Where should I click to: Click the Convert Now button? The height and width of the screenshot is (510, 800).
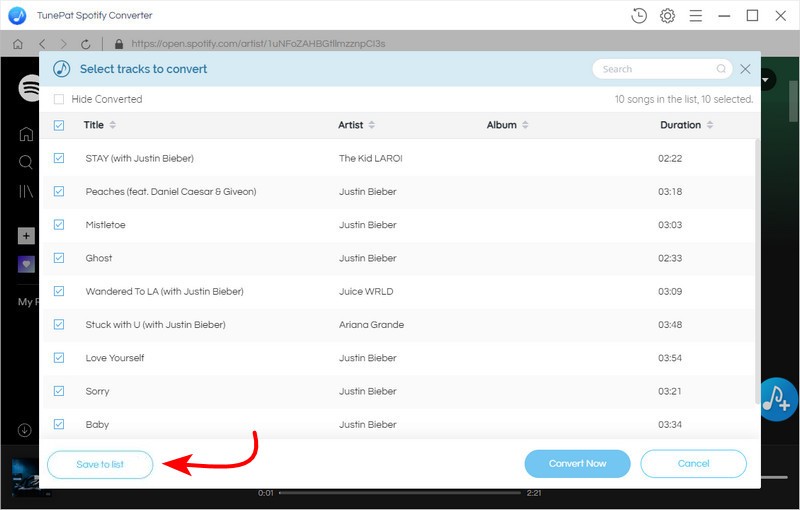(578, 464)
